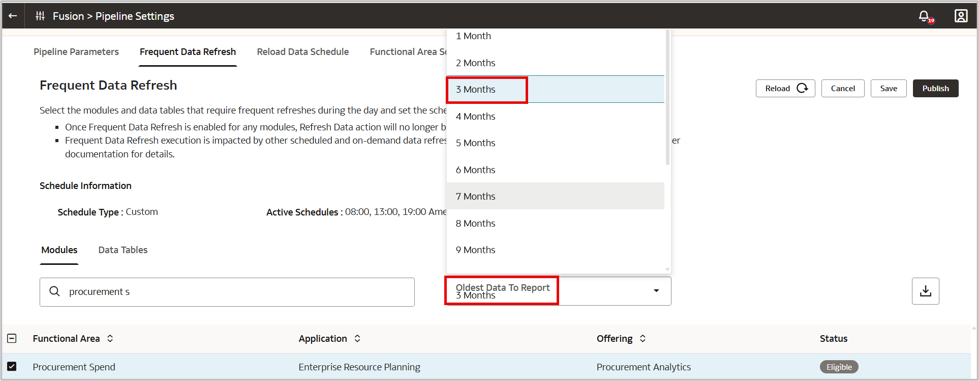The image size is (979, 381).
Task: Click the search magnifier icon
Action: pyautogui.click(x=54, y=292)
